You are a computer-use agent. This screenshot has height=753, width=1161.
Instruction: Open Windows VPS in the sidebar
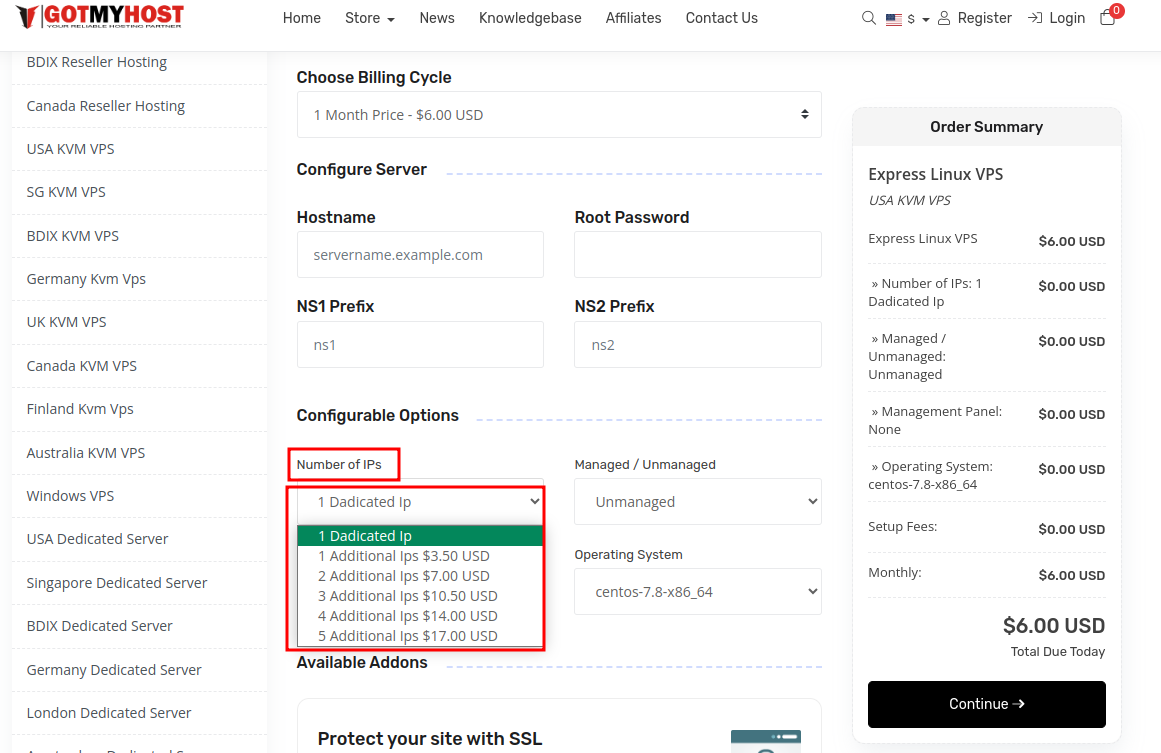[71, 496]
